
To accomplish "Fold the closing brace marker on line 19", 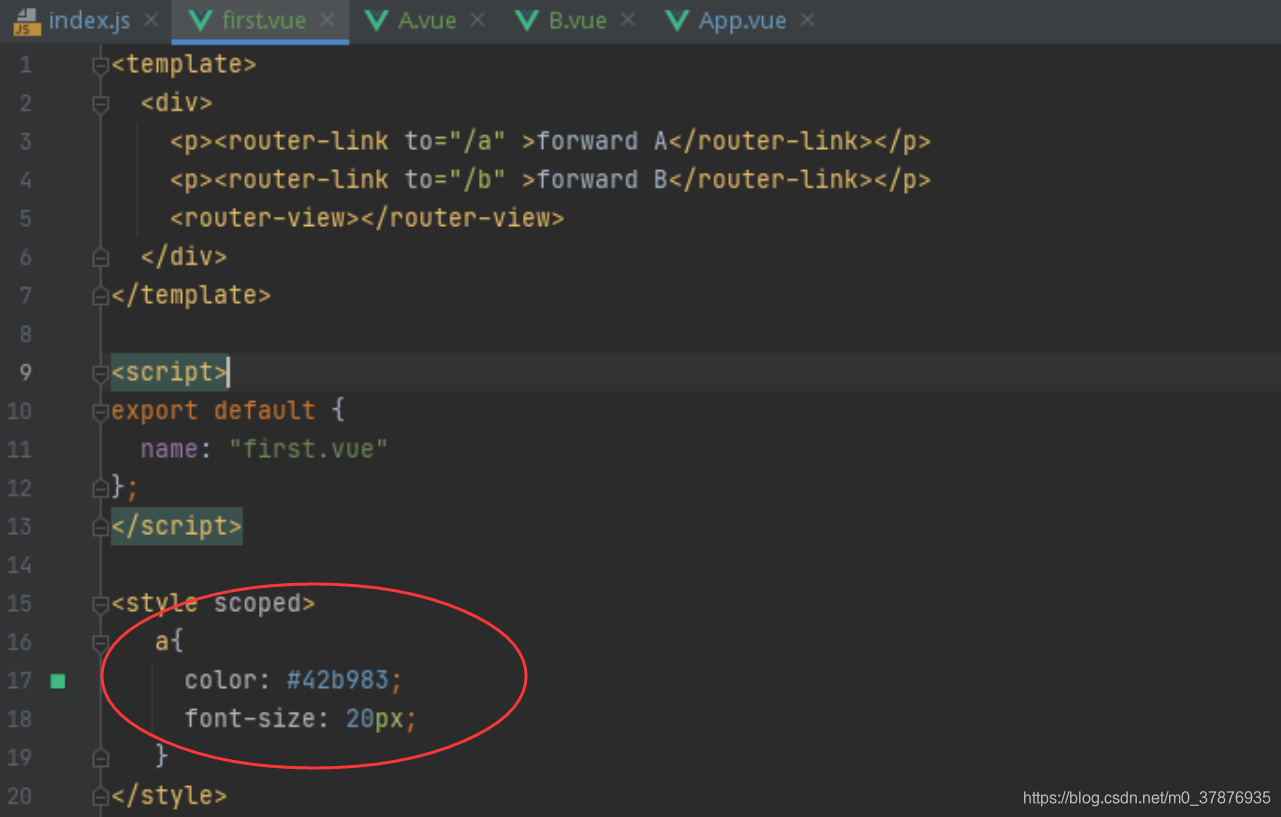I will (x=100, y=757).
